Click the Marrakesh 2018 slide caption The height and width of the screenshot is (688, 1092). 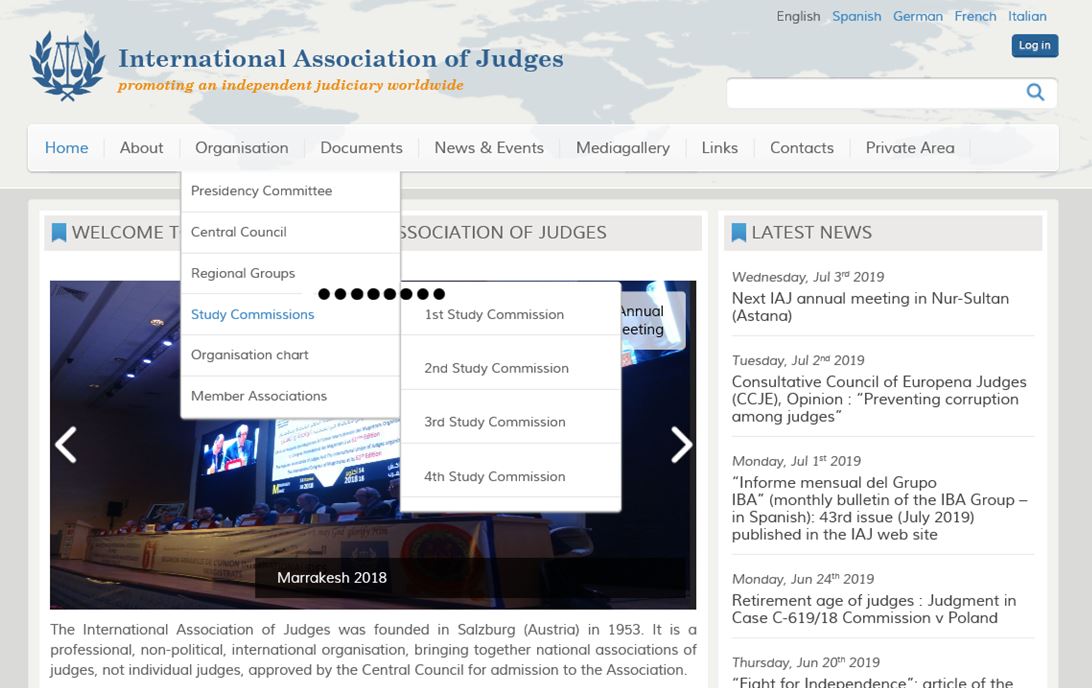(x=332, y=577)
